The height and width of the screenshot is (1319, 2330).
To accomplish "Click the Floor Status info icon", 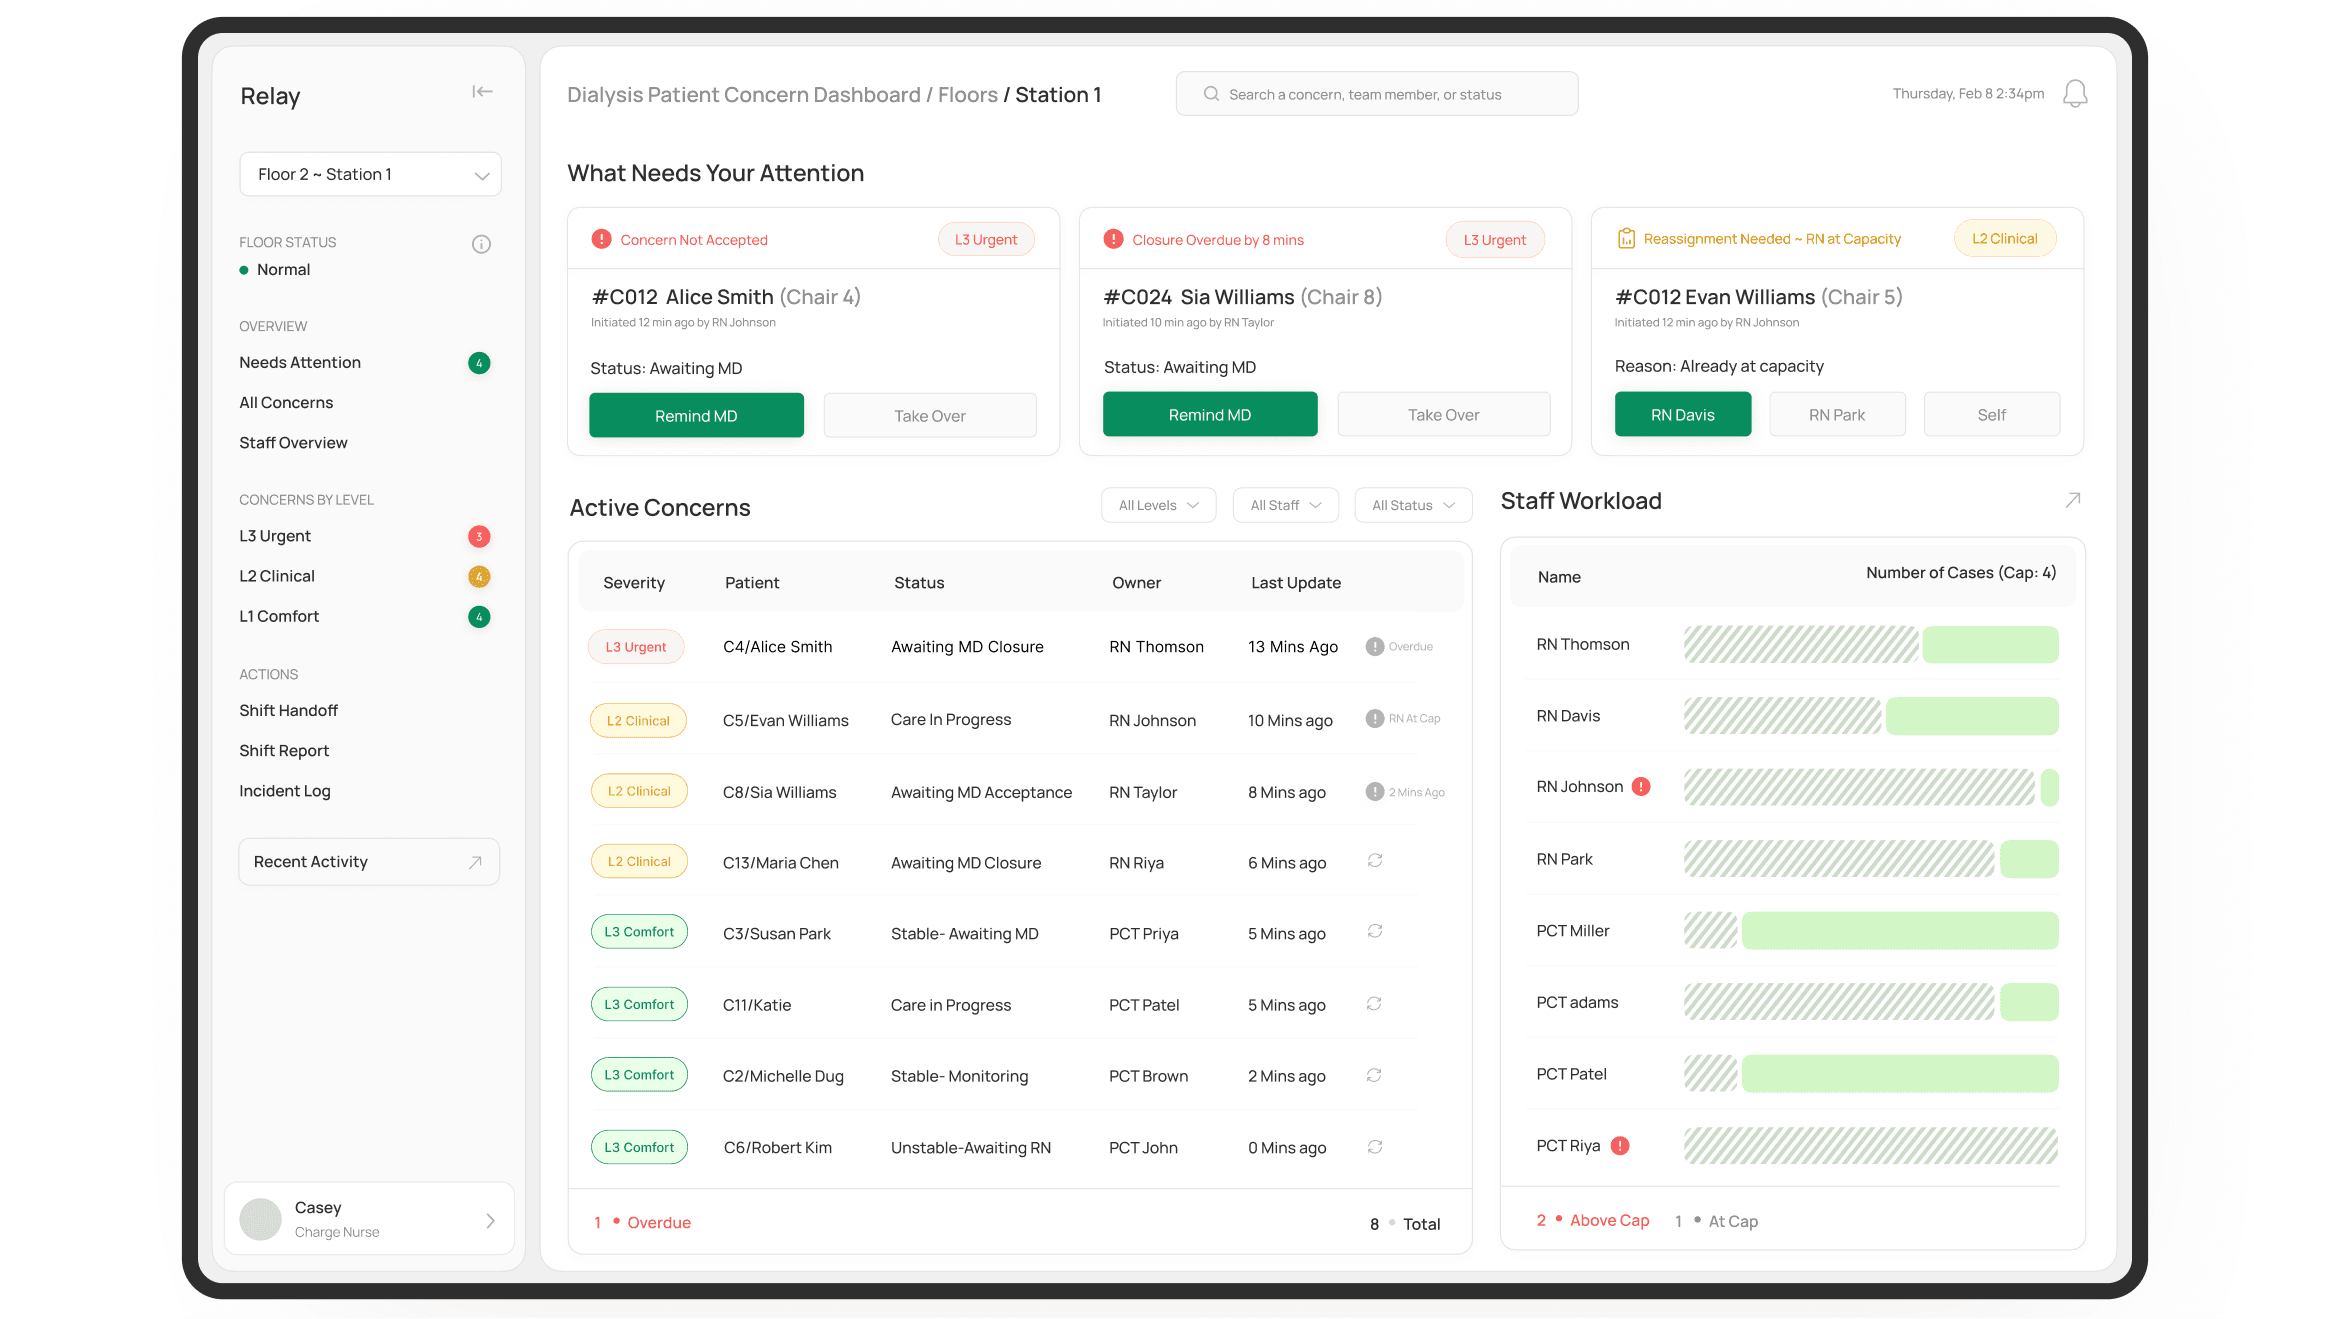I will point(481,244).
